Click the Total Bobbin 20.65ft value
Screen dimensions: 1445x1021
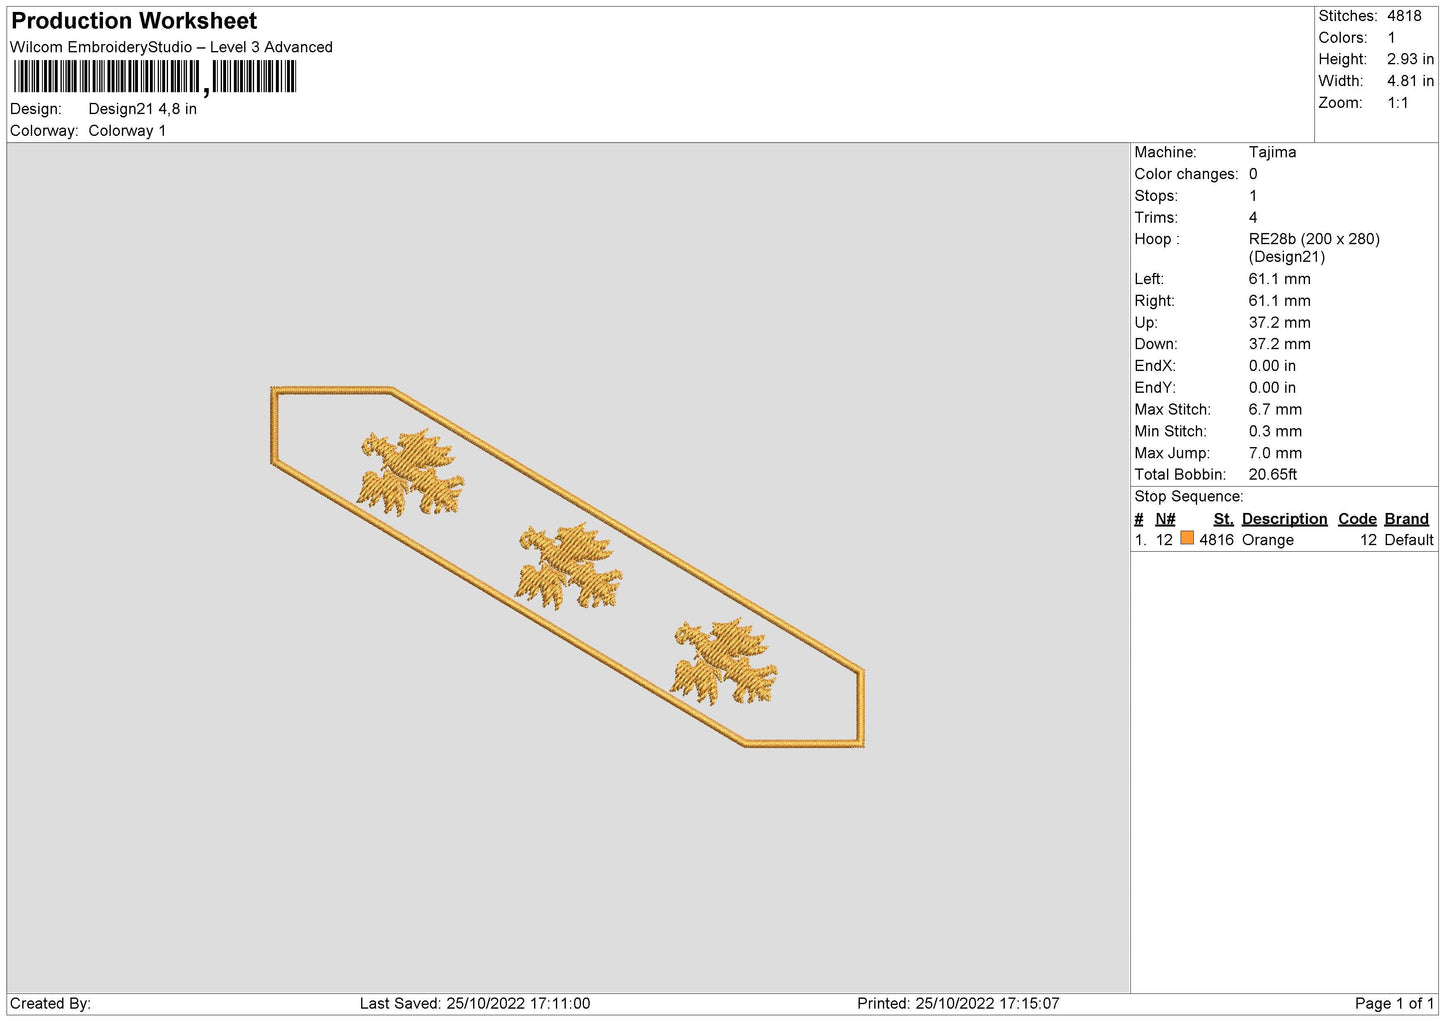click(1272, 475)
